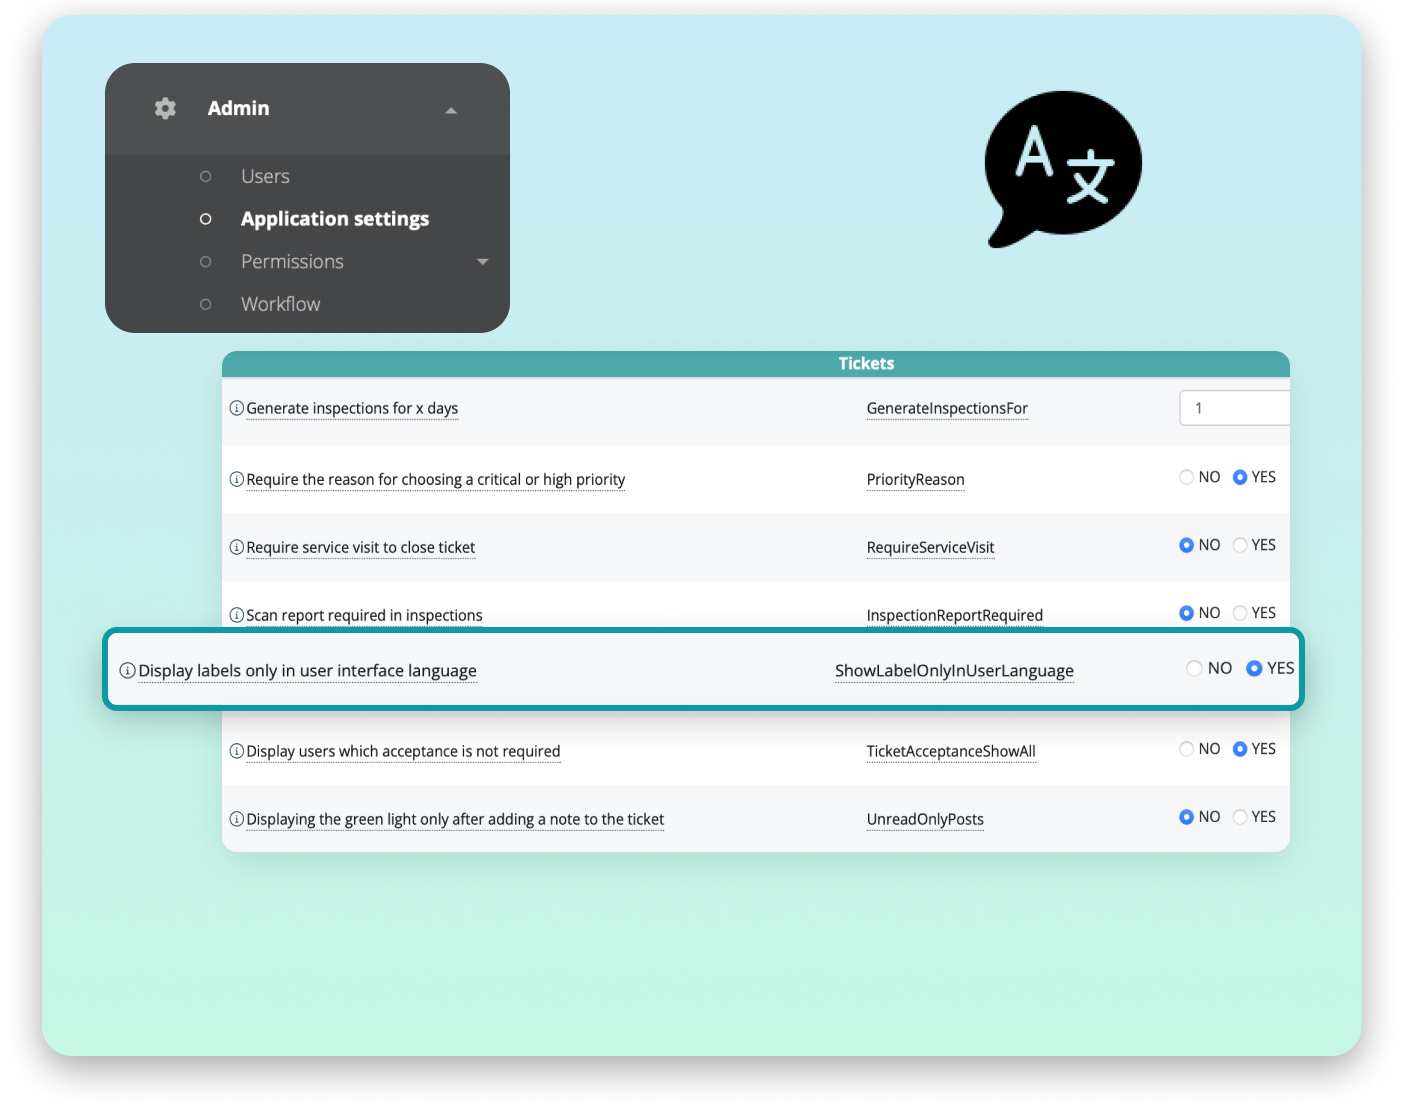
Task: Click info icon for Scan report required
Action: pyautogui.click(x=237, y=615)
